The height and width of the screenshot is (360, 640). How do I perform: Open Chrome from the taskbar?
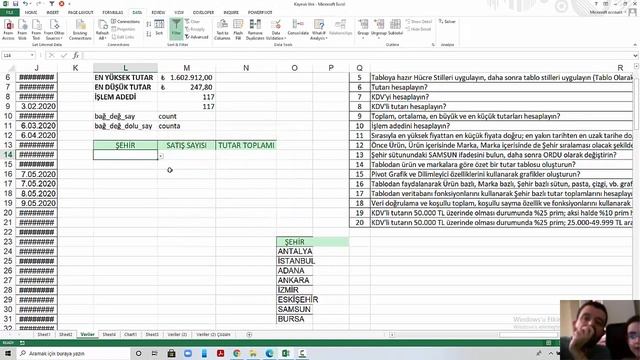(x=237, y=353)
